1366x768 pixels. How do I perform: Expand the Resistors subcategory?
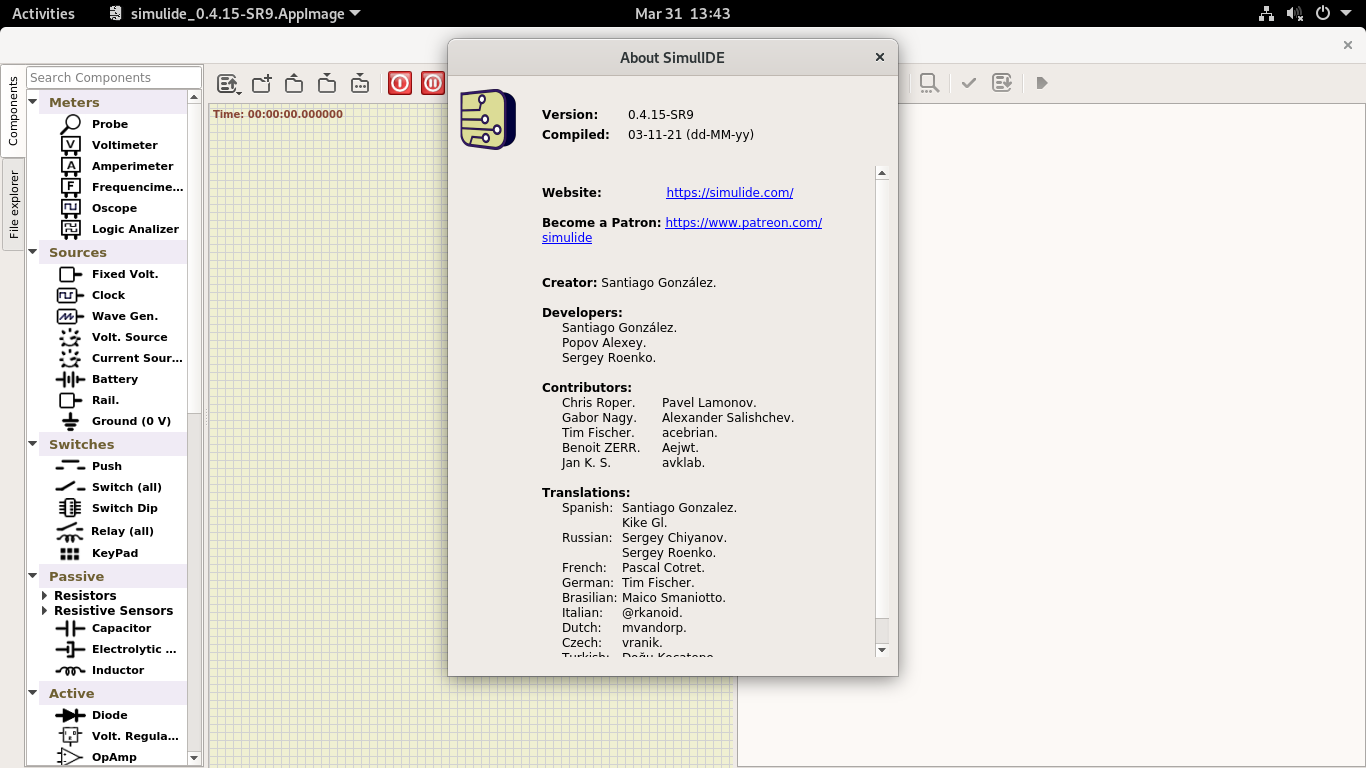tap(45, 595)
